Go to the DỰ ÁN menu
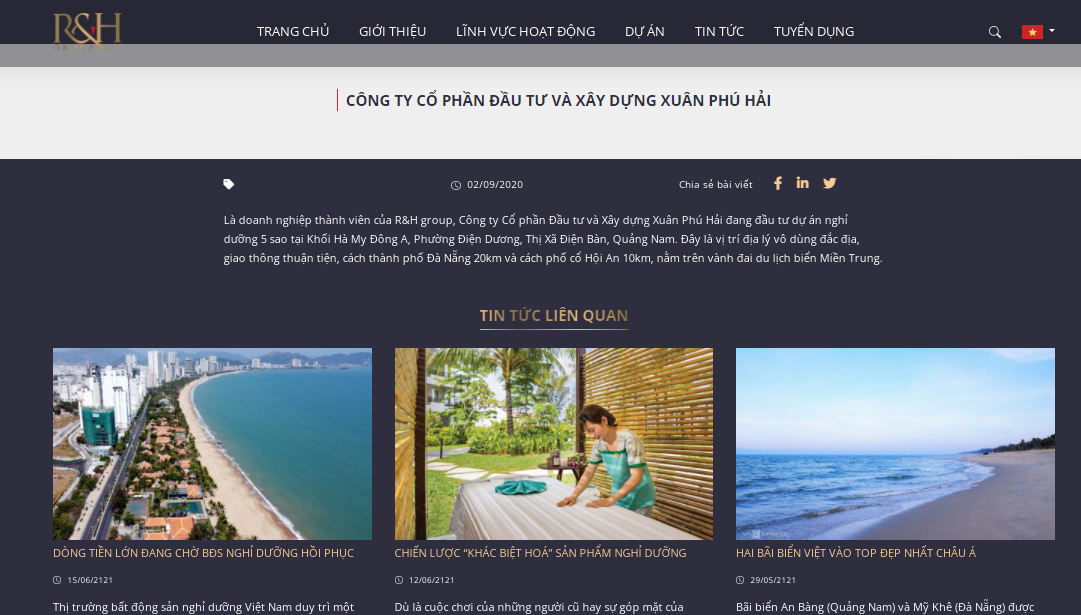Screen dimensions: 1081x615 coord(645,32)
